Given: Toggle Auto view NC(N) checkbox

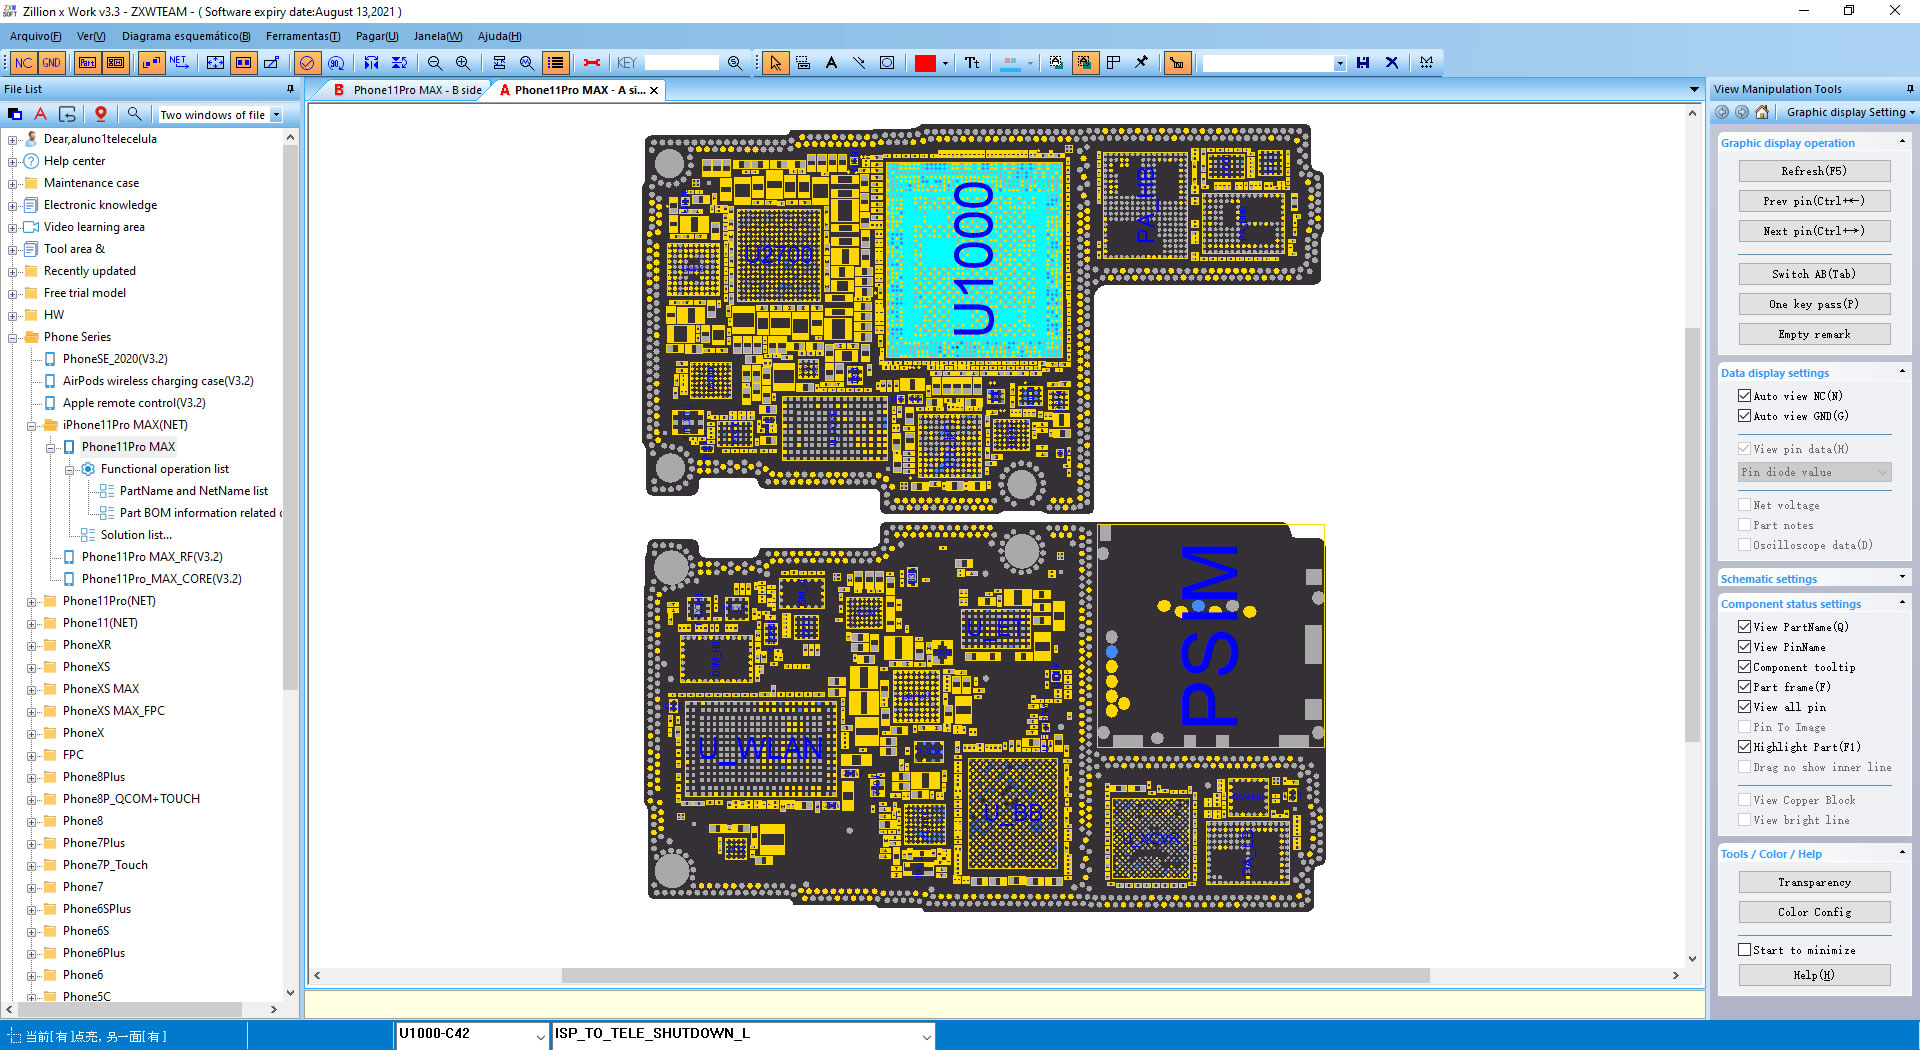Looking at the screenshot, I should click(x=1744, y=396).
